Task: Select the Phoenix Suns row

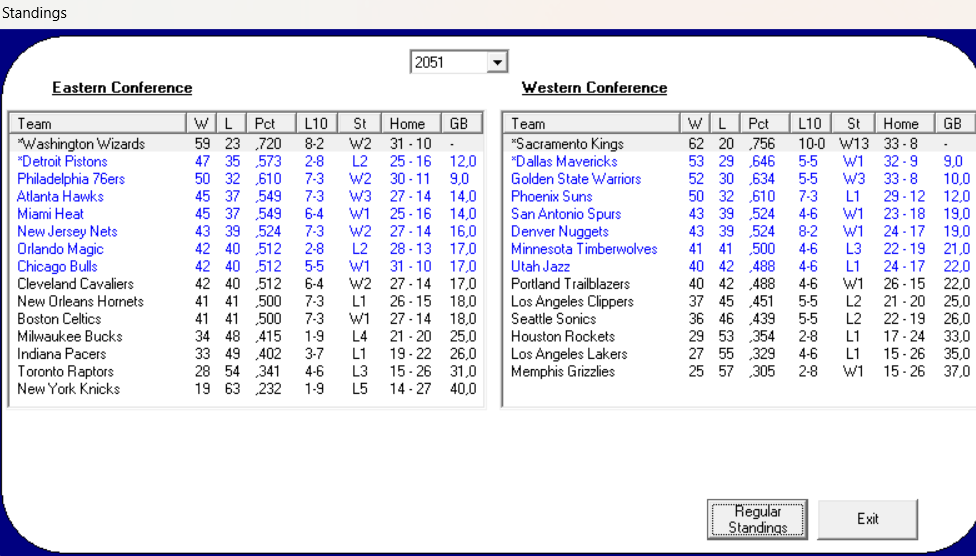Action: pyautogui.click(x=740, y=196)
